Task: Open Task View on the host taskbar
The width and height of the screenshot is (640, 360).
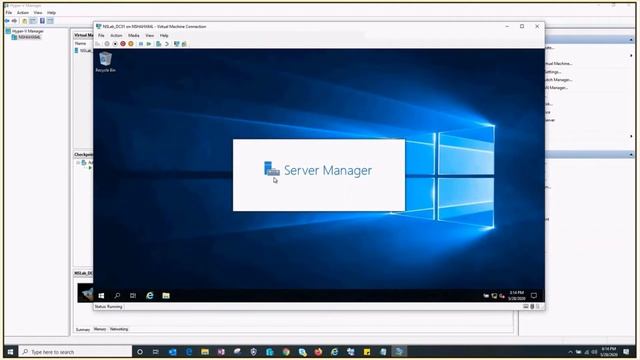Action: pos(156,351)
